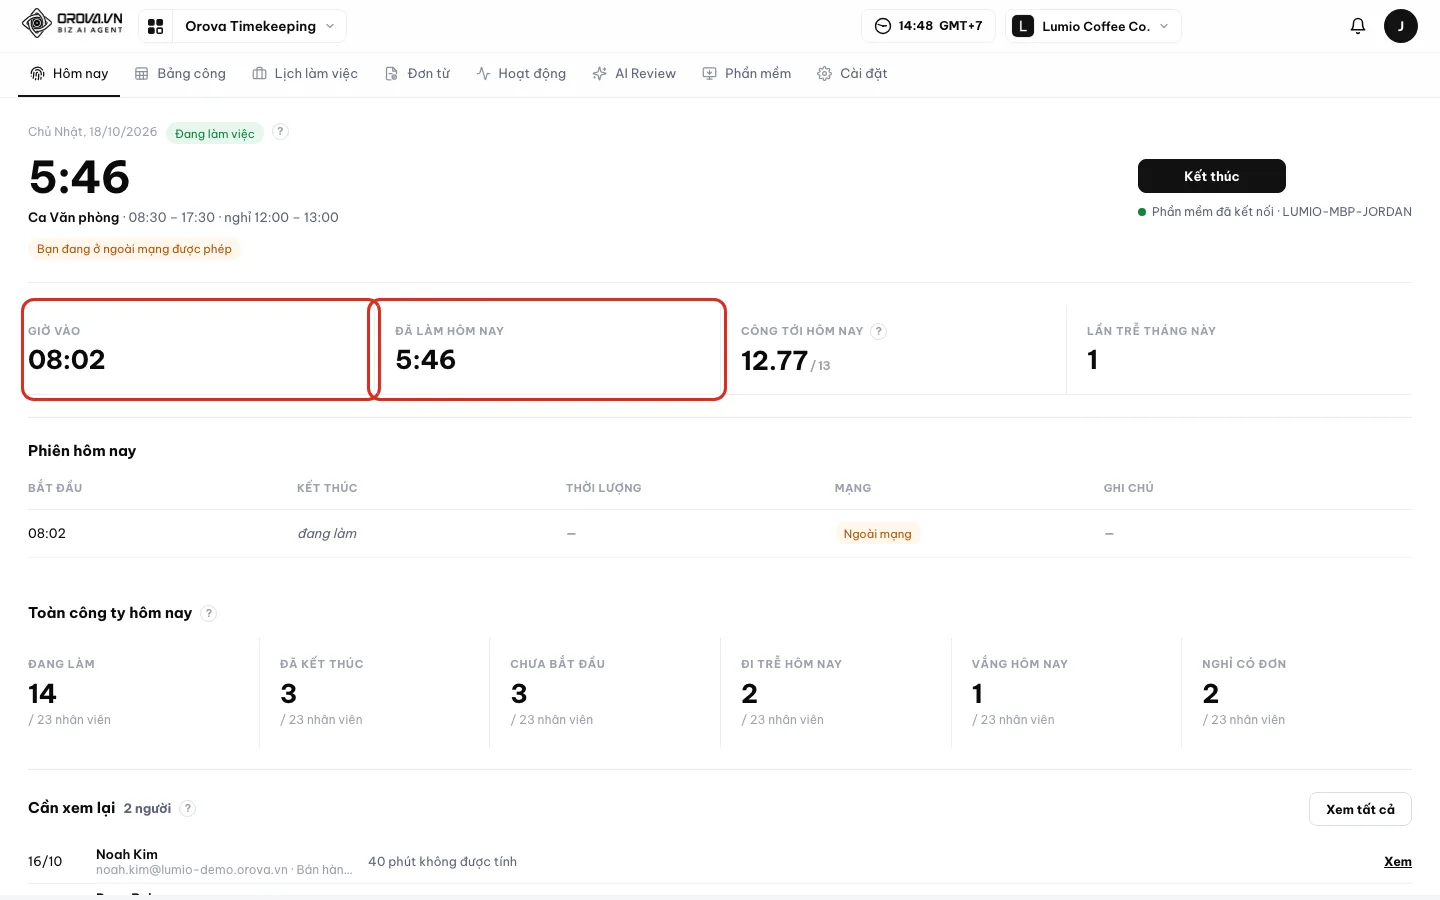Click help icon beside Toàn công ty hôm nay
Screen dimensions: 1440x900
pos(208,613)
